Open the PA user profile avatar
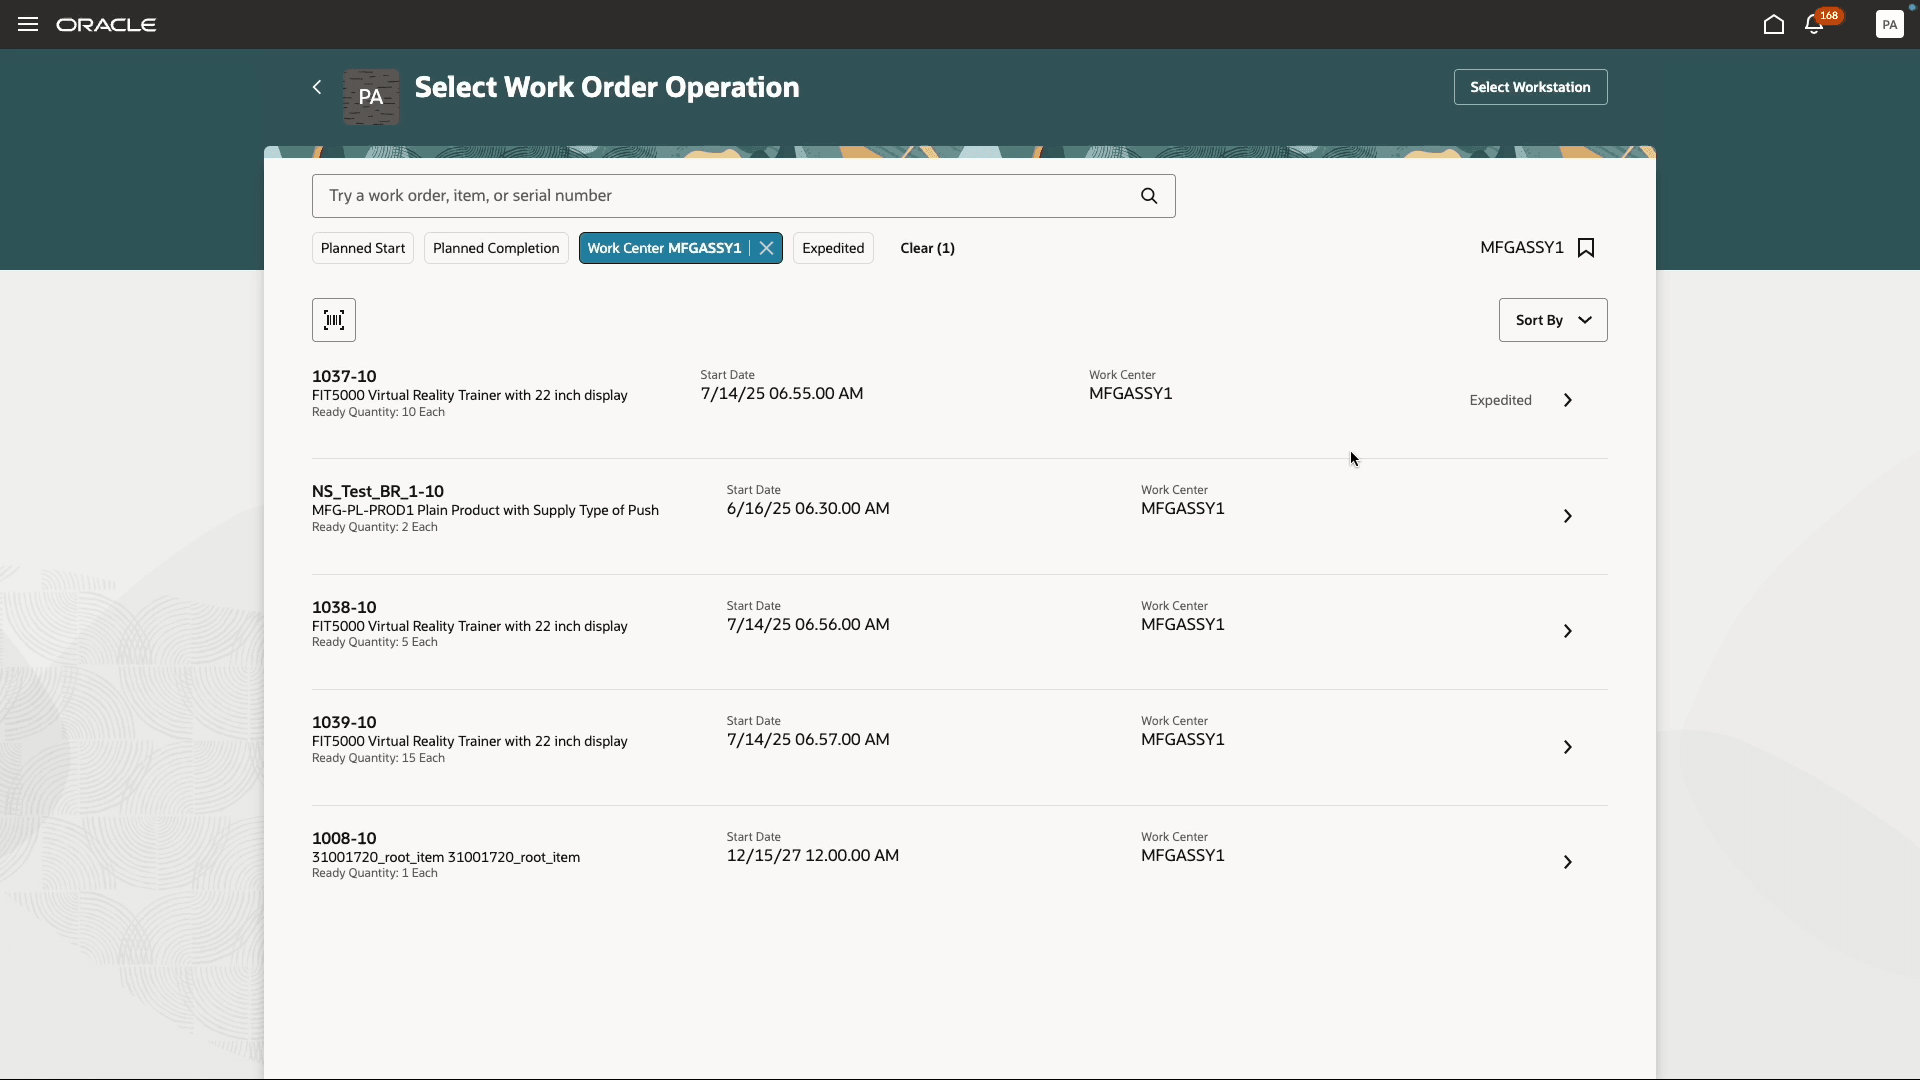 pos(1890,25)
